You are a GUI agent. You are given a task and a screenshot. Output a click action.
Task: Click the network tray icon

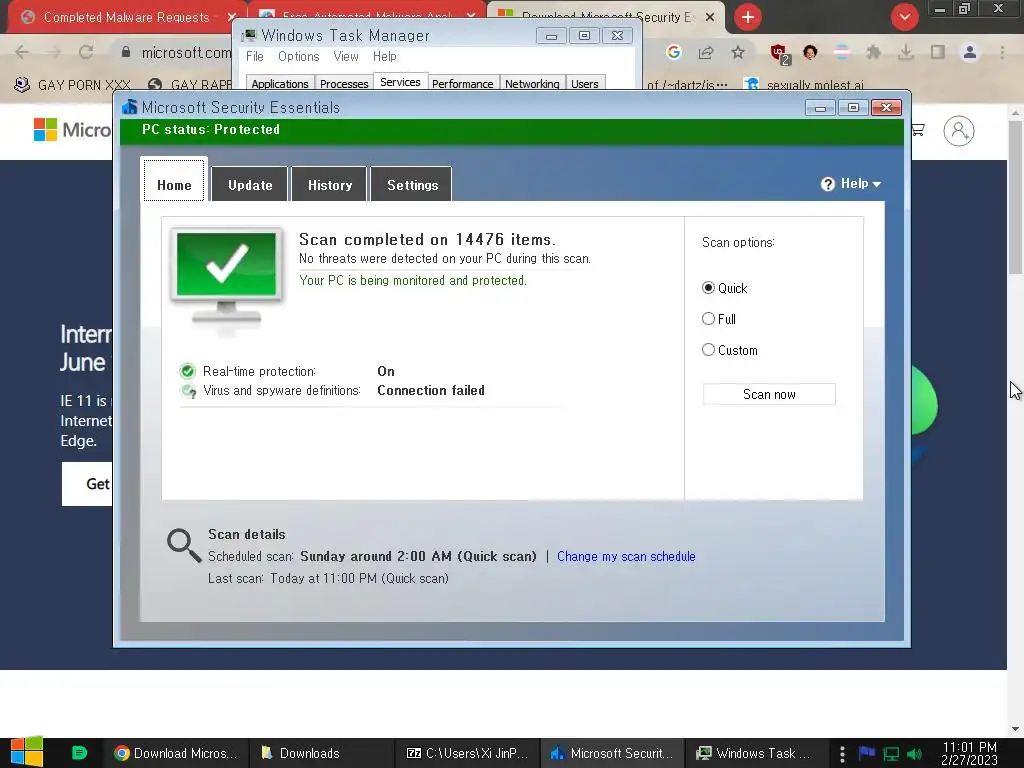[x=891, y=754]
